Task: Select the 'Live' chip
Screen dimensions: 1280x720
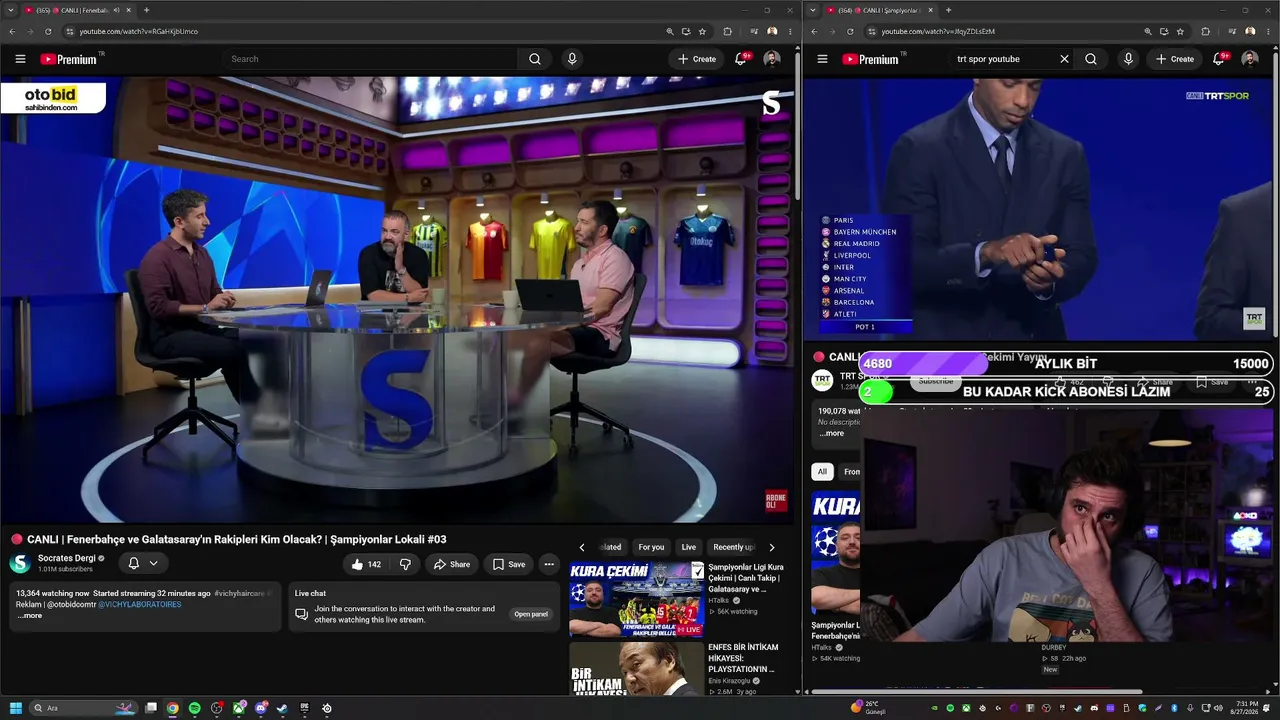Action: pyautogui.click(x=689, y=547)
